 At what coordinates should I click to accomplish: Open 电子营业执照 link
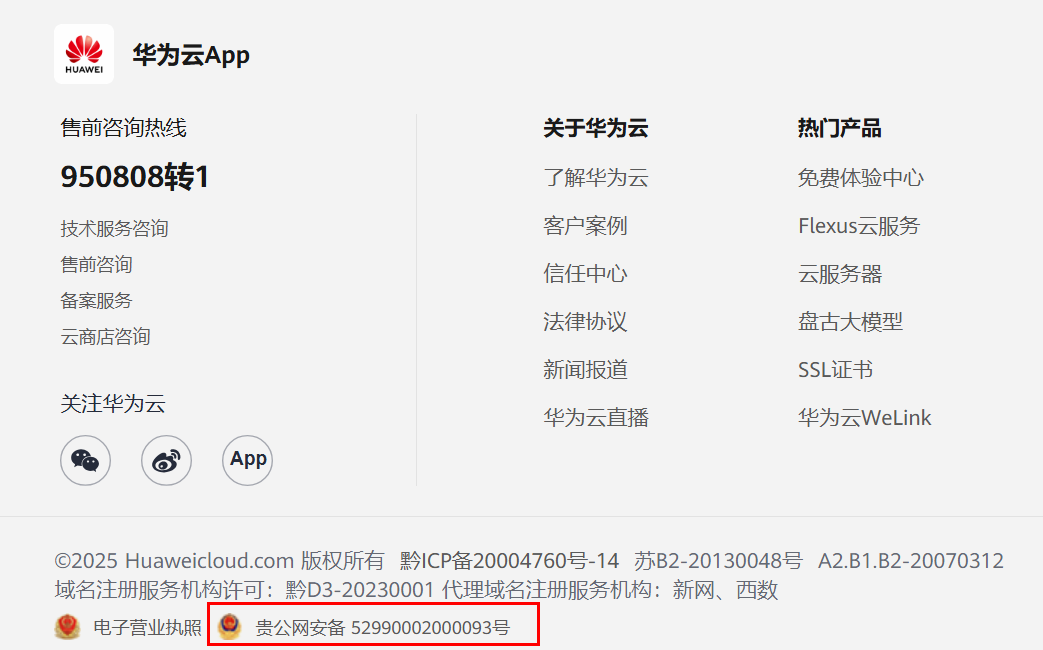147,627
